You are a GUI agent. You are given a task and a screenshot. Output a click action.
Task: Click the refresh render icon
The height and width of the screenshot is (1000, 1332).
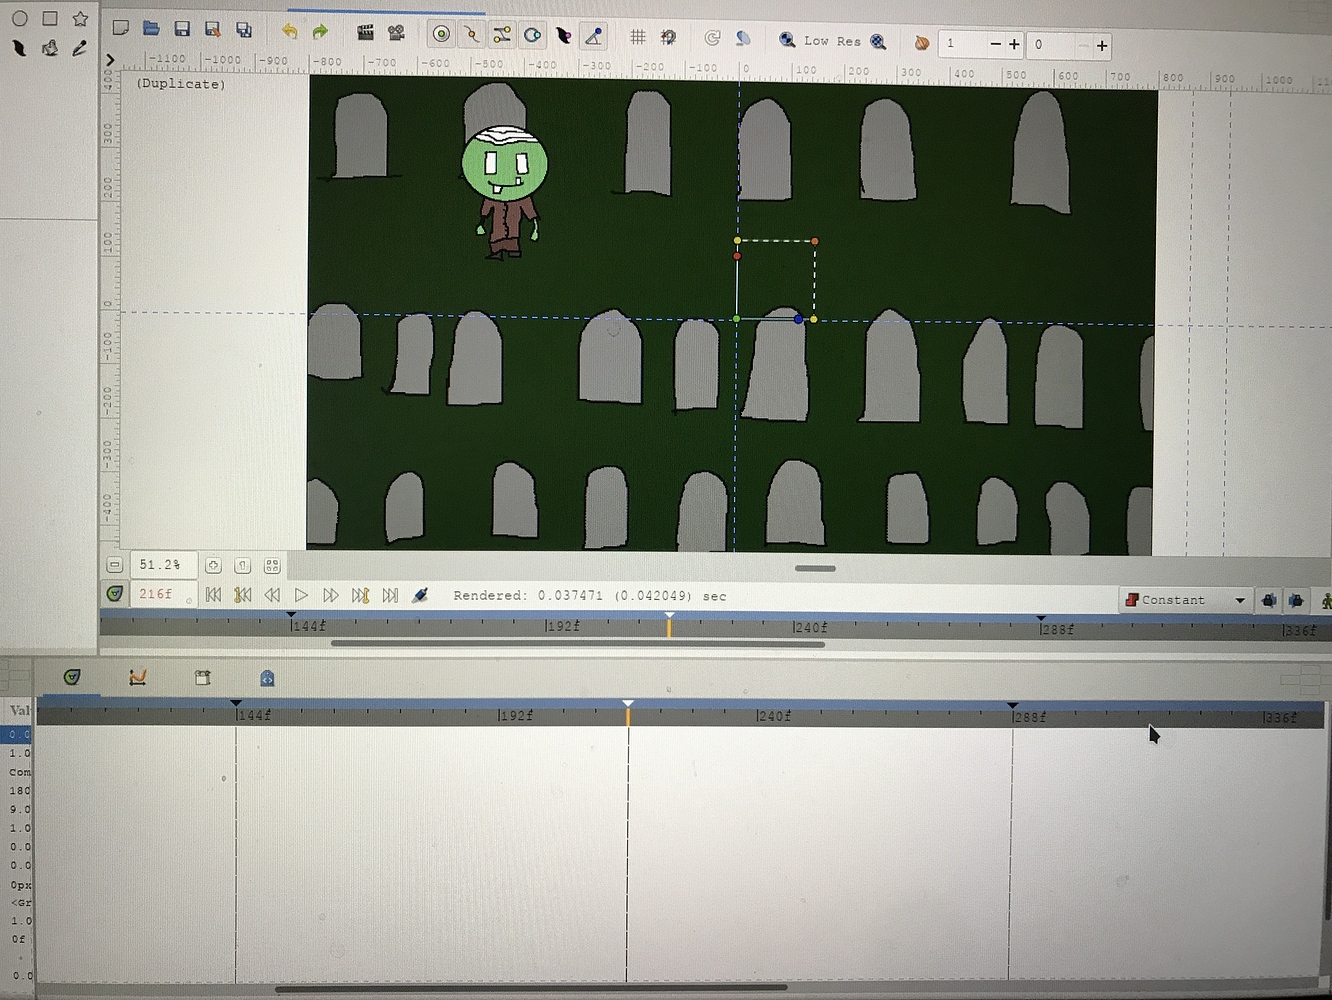pos(712,38)
